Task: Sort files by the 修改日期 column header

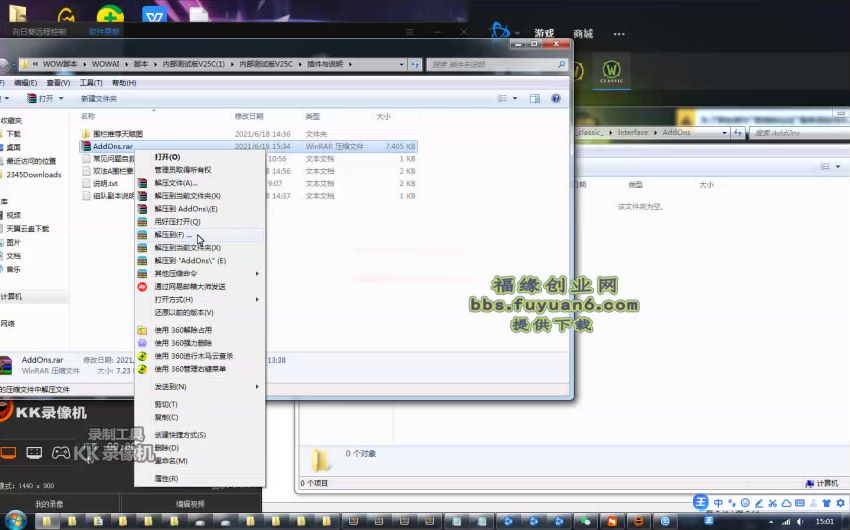Action: 248,116
